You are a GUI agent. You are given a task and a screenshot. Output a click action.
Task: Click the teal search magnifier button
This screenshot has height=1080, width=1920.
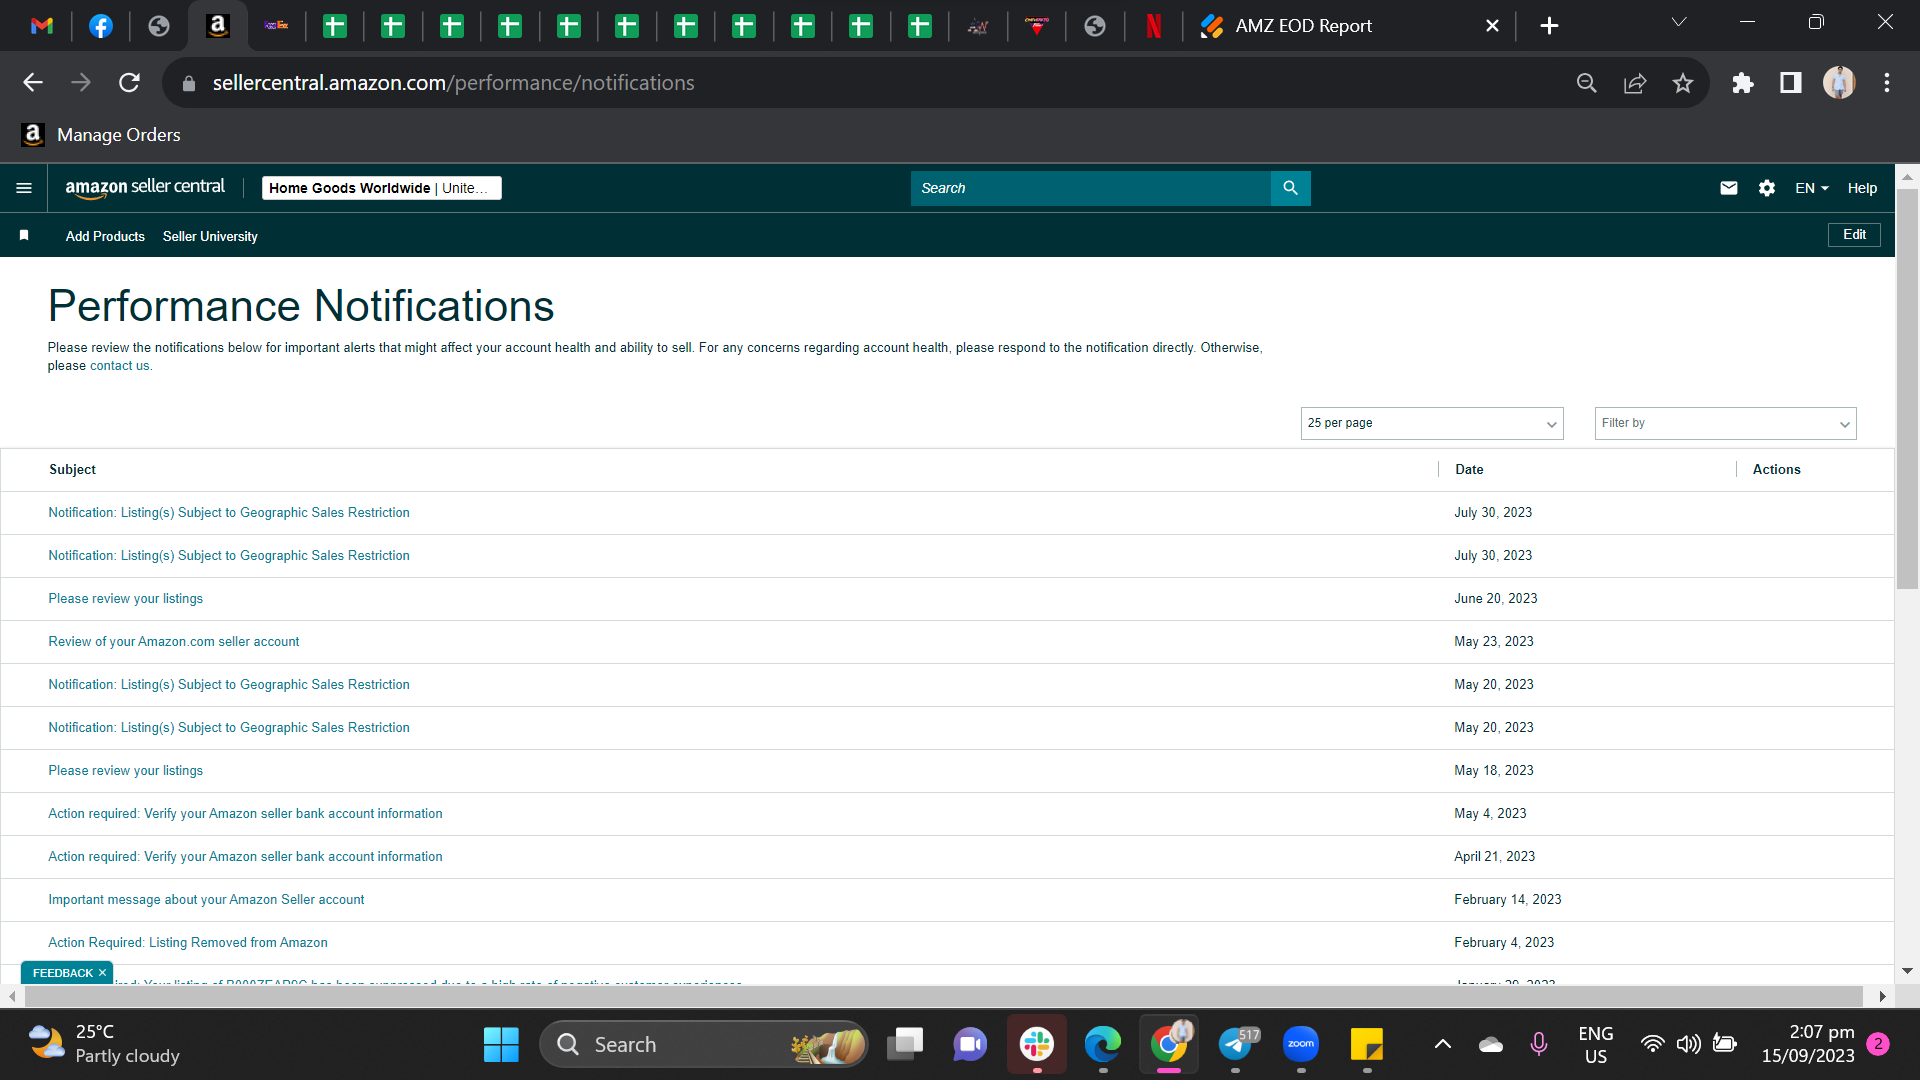(x=1291, y=188)
